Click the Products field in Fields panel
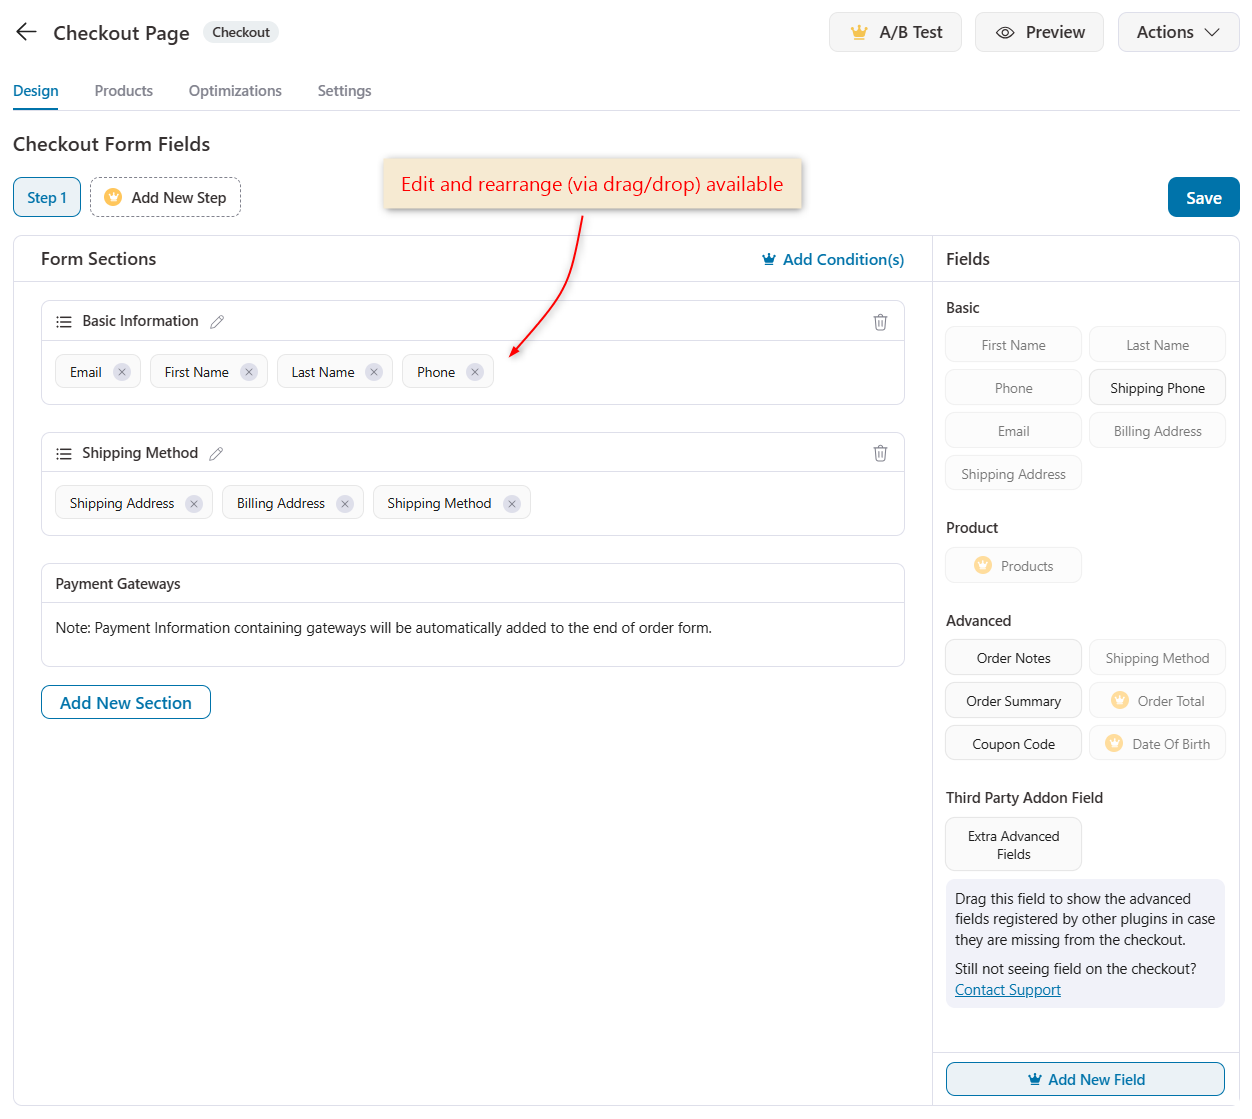The image size is (1252, 1119). click(x=1013, y=566)
